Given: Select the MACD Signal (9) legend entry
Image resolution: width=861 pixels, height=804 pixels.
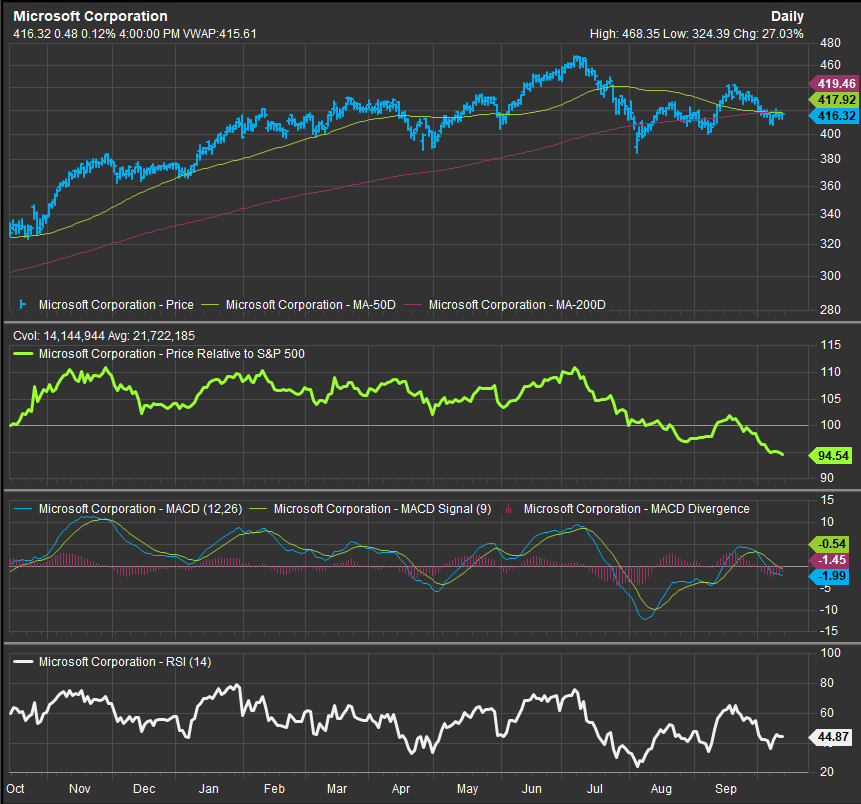Looking at the screenshot, I should [382, 509].
